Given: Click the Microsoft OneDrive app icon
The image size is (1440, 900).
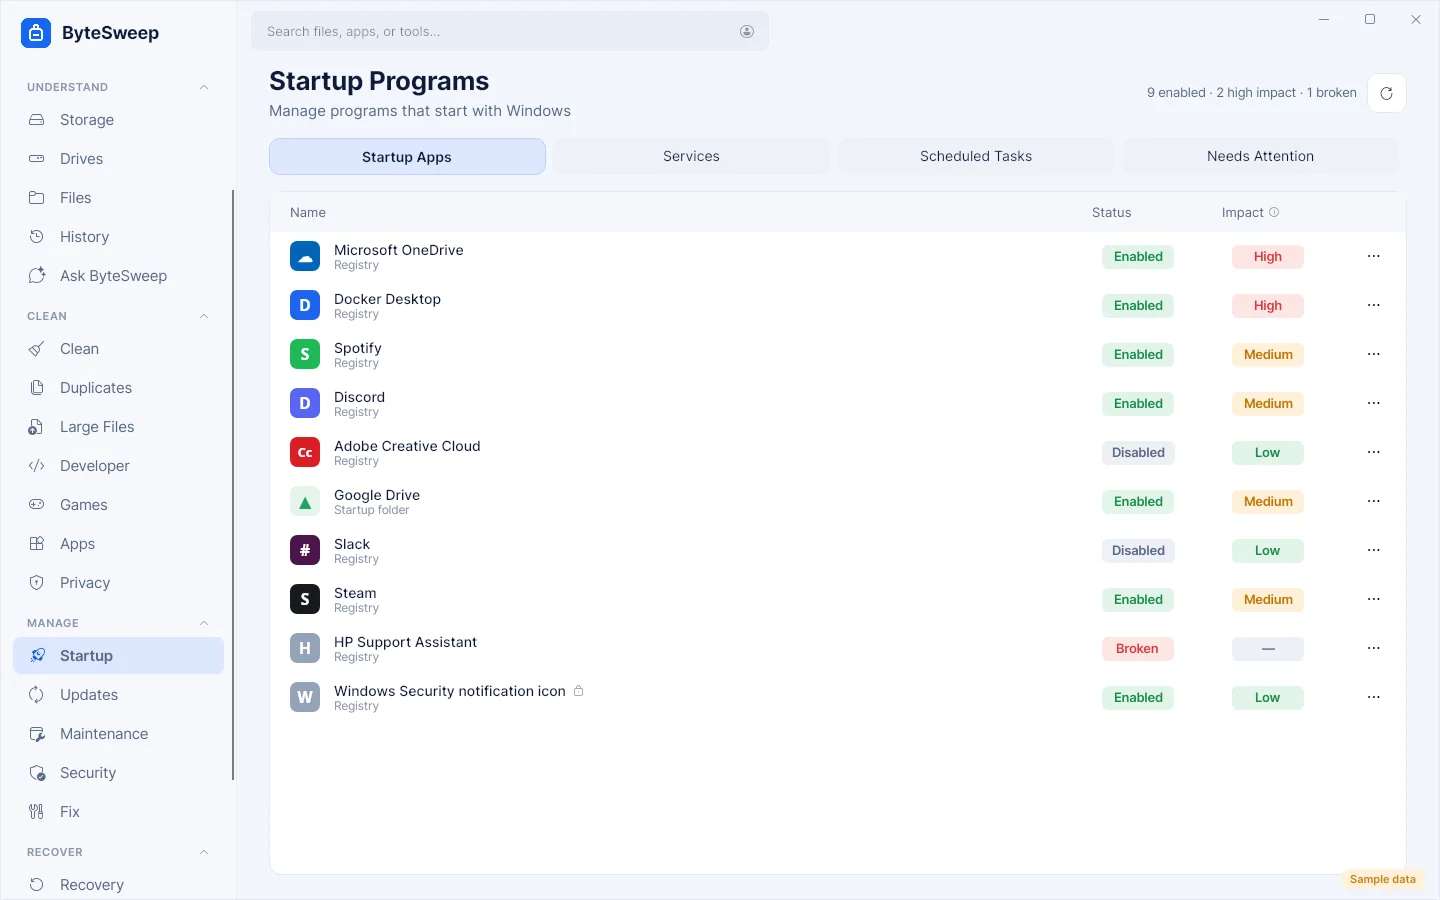Looking at the screenshot, I should pyautogui.click(x=305, y=257).
